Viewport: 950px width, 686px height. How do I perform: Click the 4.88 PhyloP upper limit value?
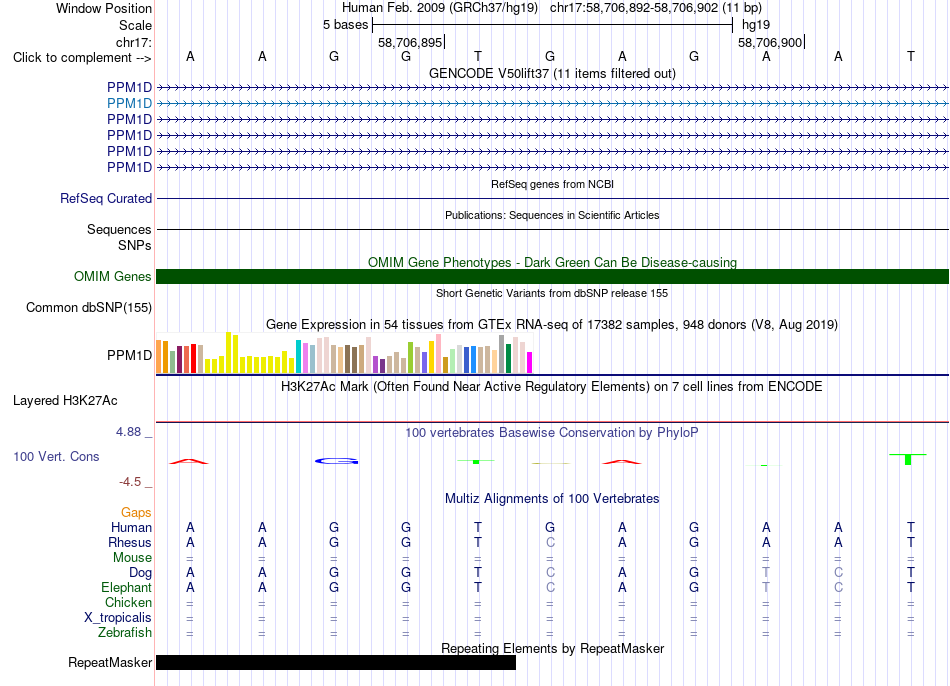pyautogui.click(x=128, y=432)
